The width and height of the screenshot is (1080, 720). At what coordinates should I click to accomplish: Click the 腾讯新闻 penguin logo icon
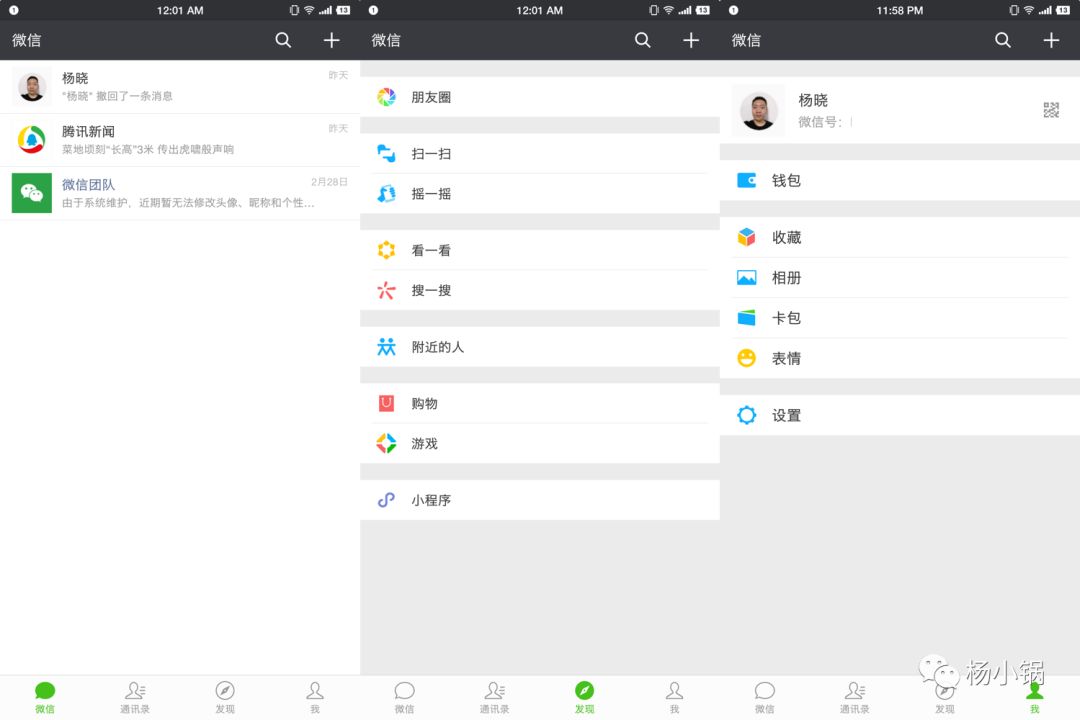32,140
